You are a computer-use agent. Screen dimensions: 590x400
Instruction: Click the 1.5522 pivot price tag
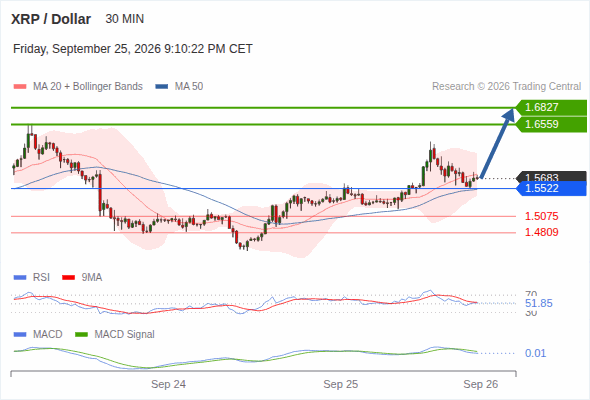pyautogui.click(x=552, y=189)
